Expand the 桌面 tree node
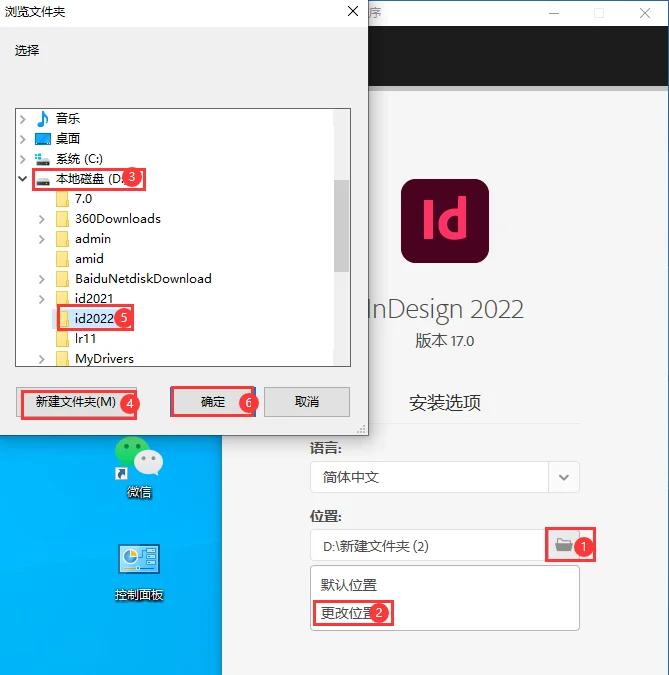The height and width of the screenshot is (675, 669). pos(23,139)
